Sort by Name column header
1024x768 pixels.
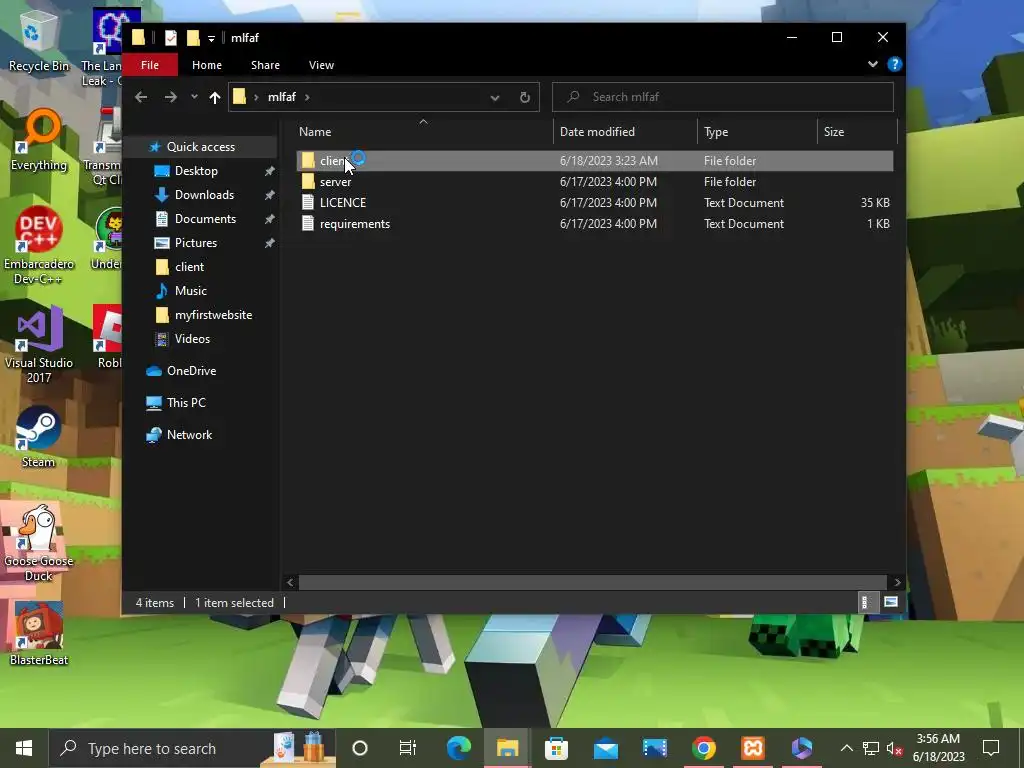pyautogui.click(x=423, y=131)
